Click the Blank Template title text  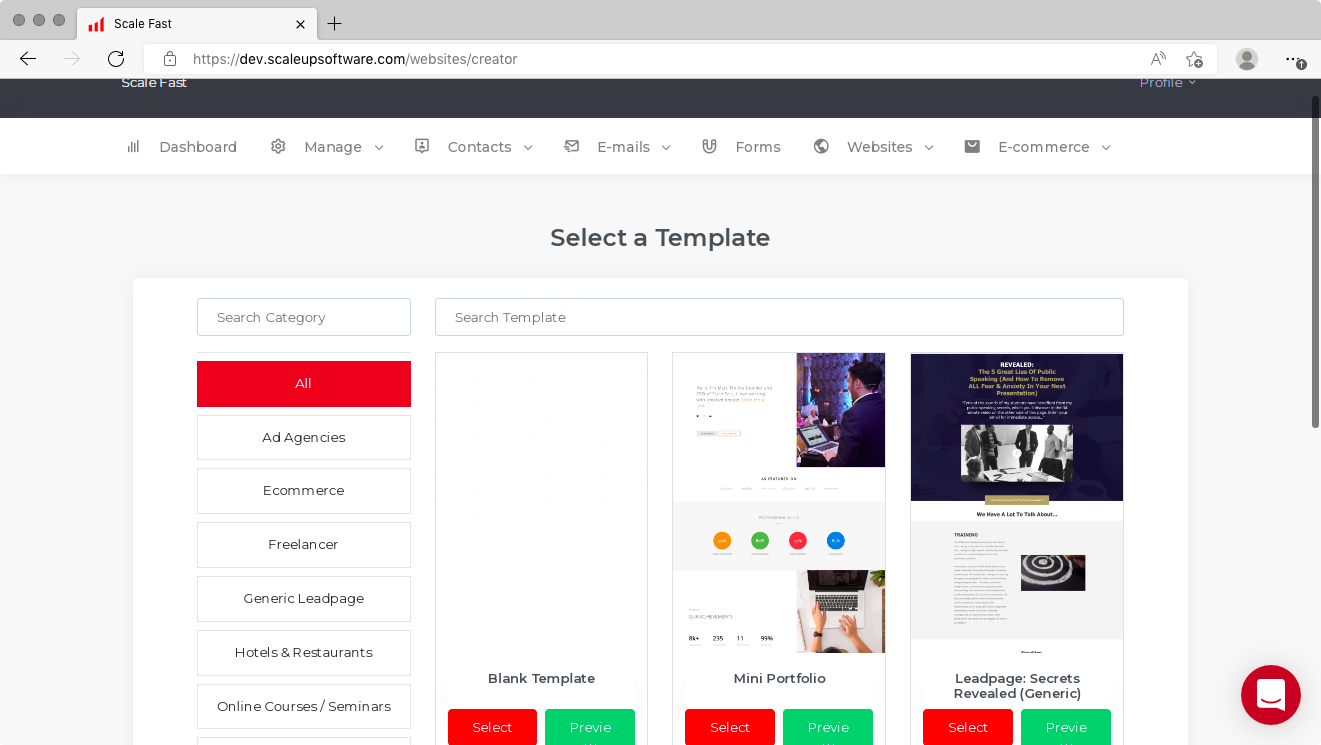[541, 679]
